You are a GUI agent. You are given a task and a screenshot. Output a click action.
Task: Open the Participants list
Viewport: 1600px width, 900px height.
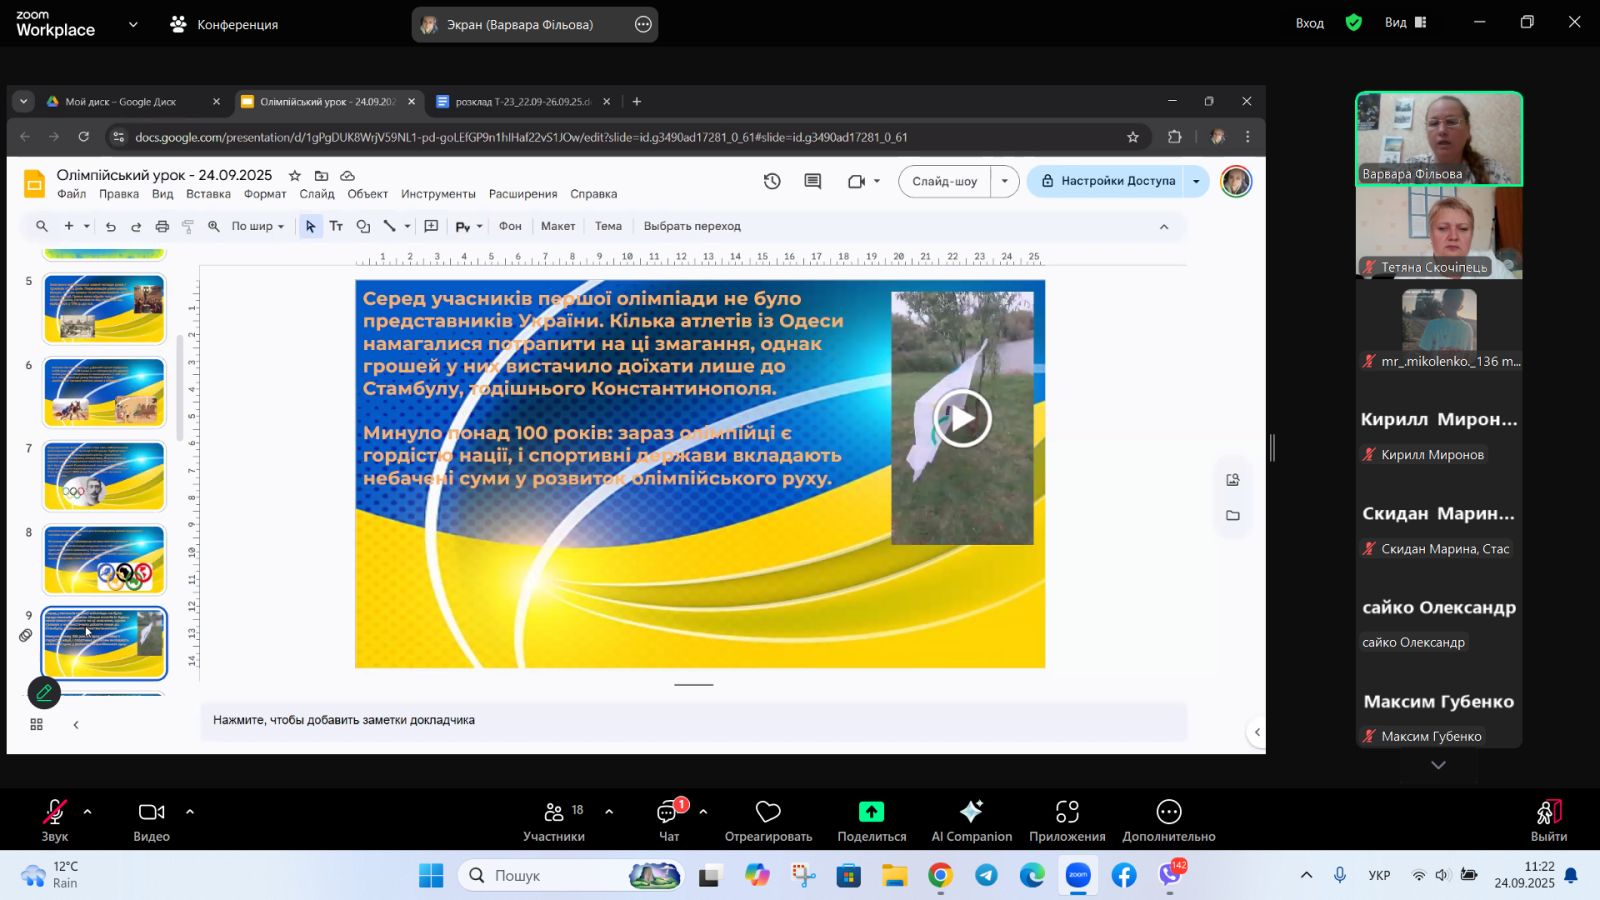pos(554,813)
